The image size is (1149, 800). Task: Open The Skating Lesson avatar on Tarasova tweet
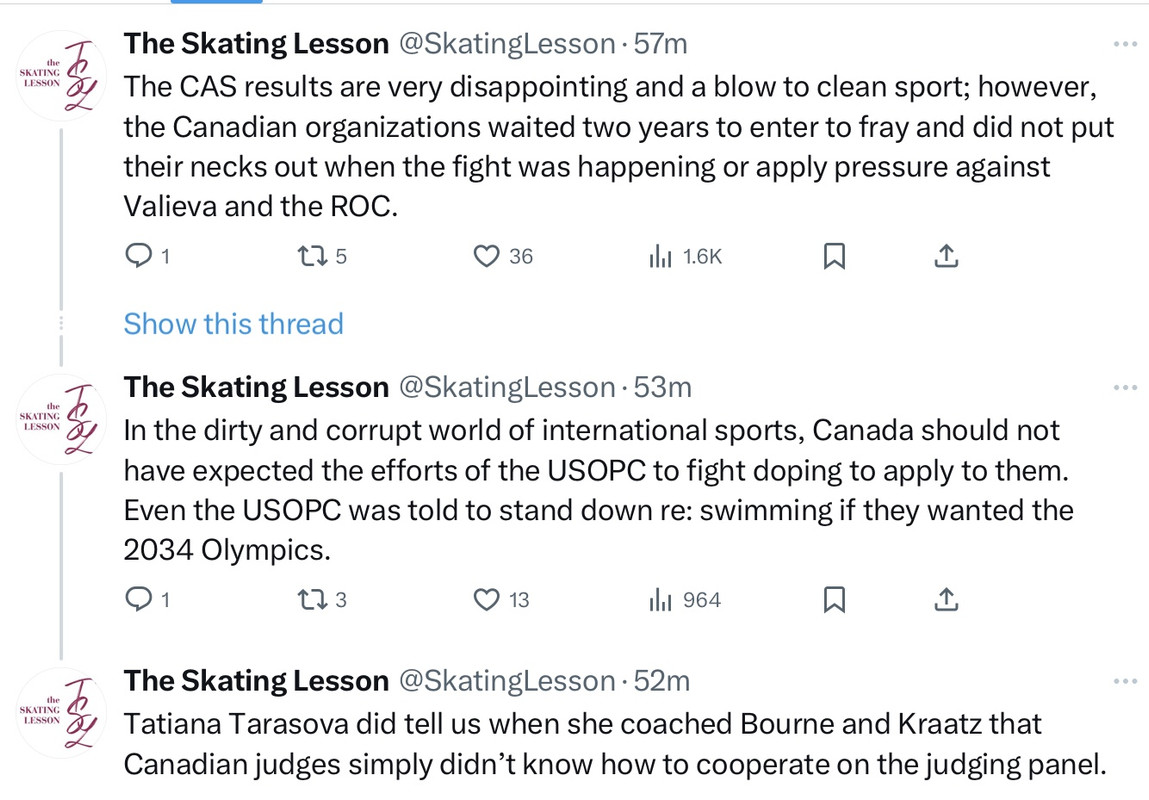[x=61, y=713]
